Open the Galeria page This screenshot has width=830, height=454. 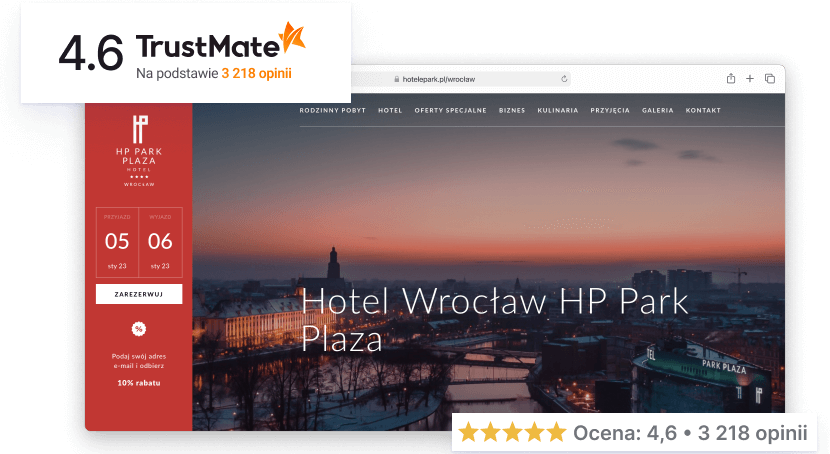click(657, 111)
